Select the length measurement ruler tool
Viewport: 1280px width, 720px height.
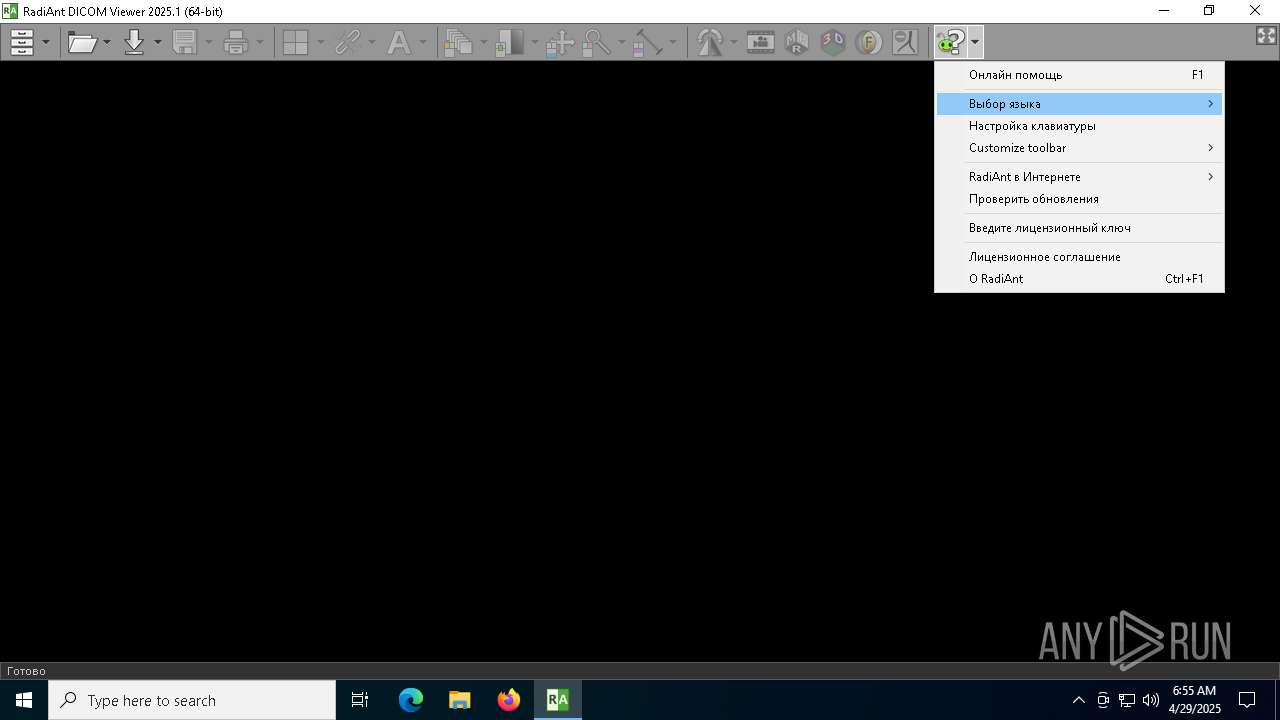pos(648,42)
